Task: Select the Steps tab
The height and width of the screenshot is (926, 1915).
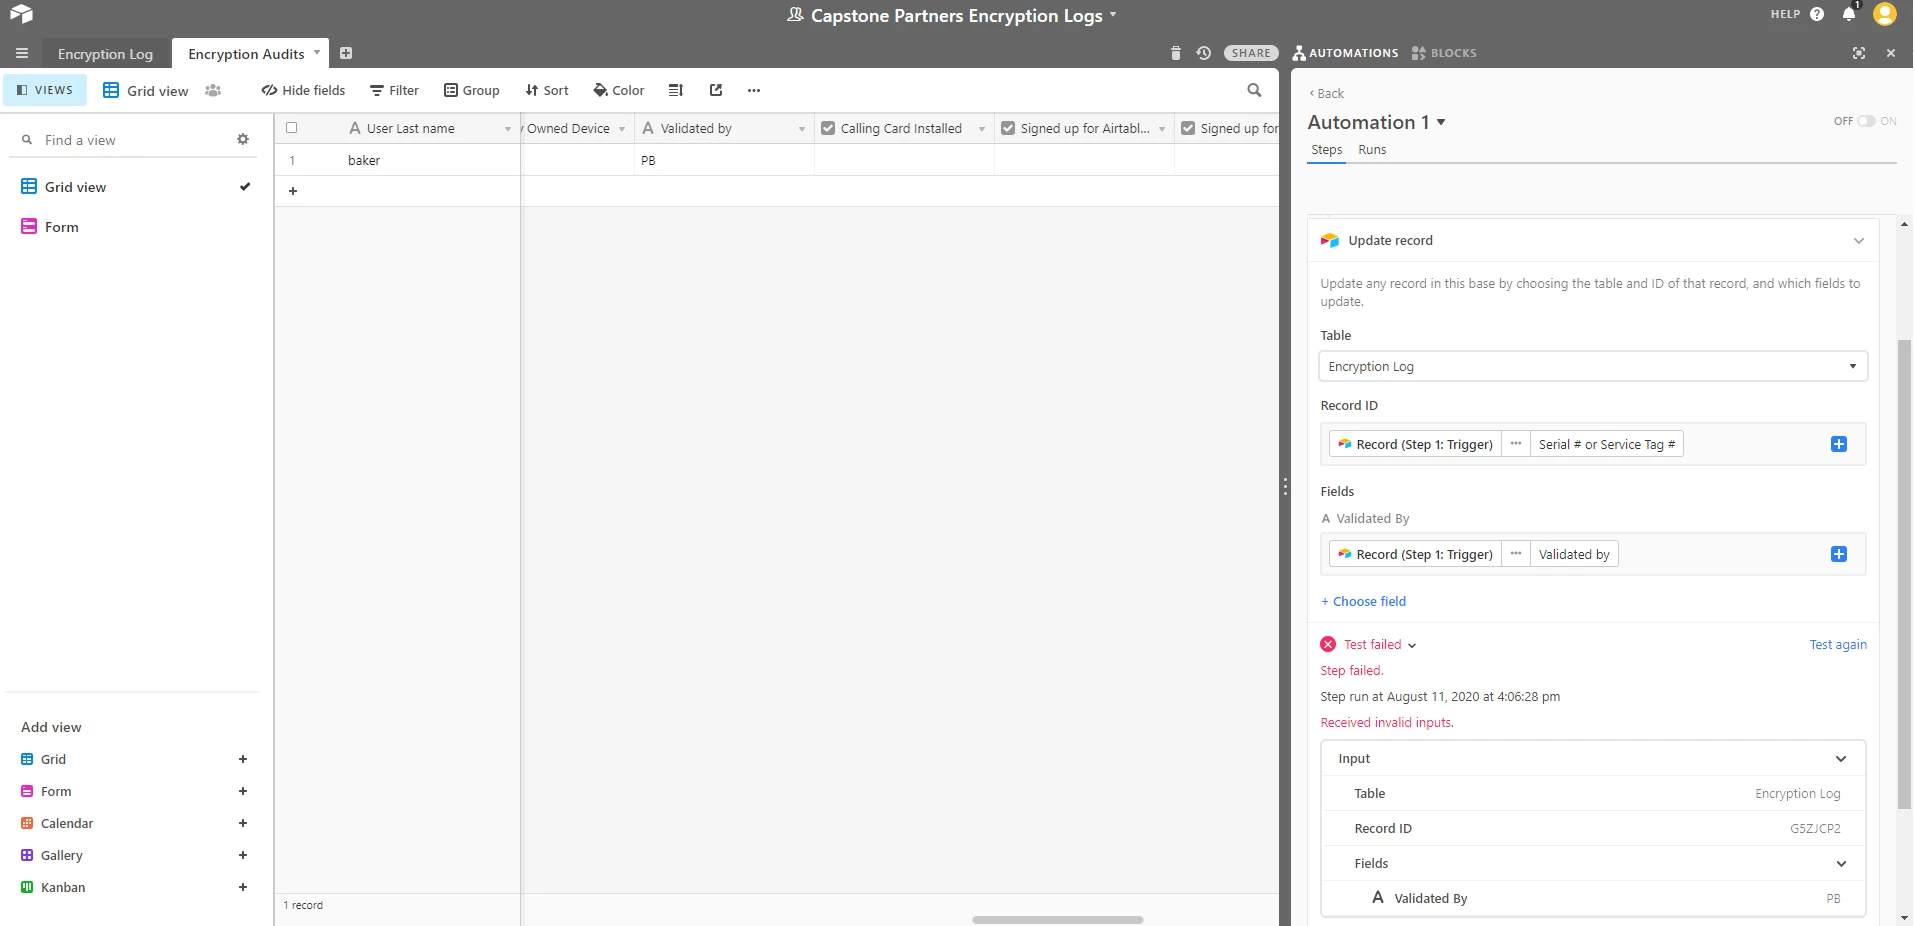Action: click(x=1327, y=150)
